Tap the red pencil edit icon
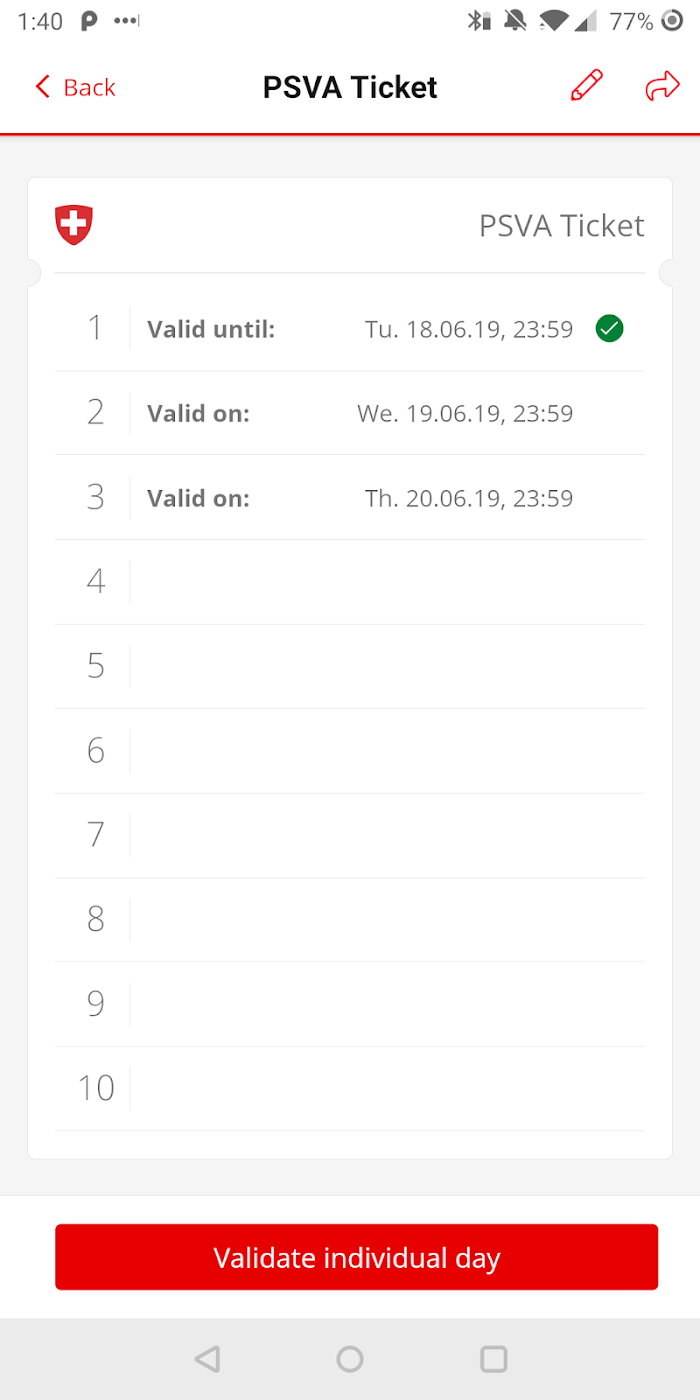 pyautogui.click(x=587, y=86)
